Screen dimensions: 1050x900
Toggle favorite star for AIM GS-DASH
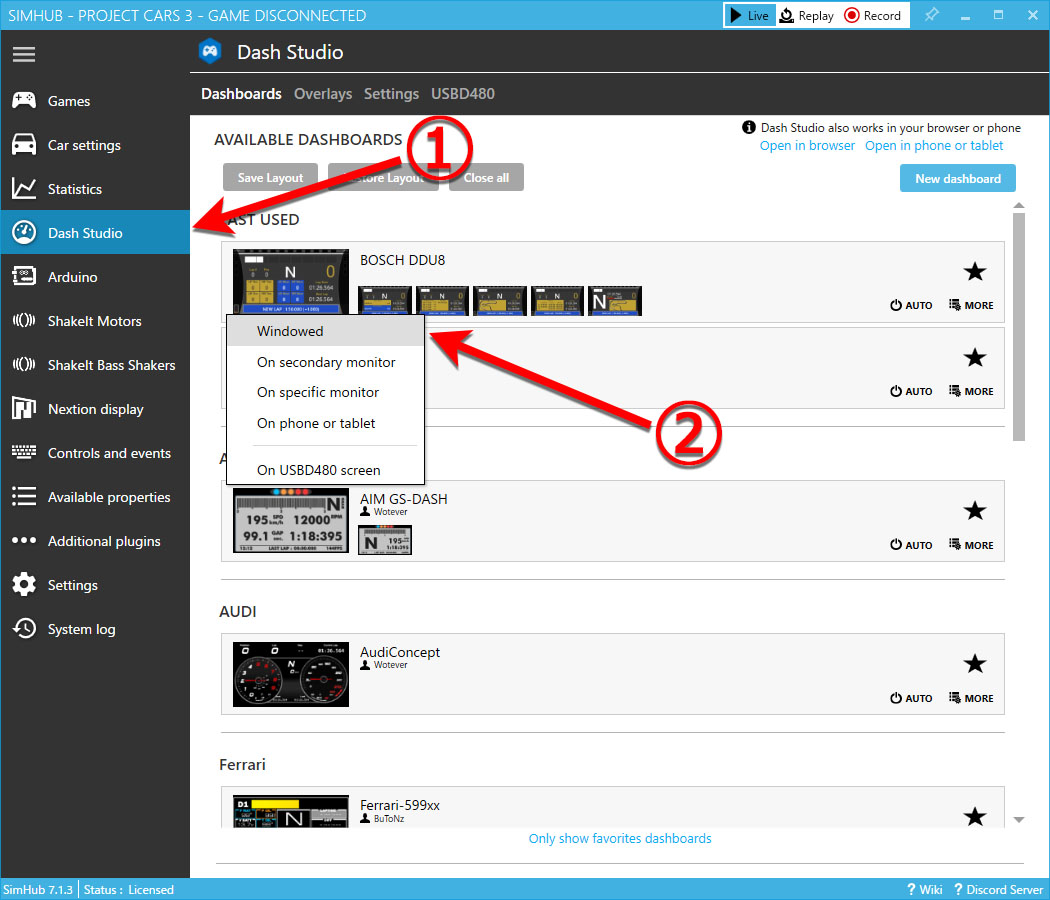974,511
